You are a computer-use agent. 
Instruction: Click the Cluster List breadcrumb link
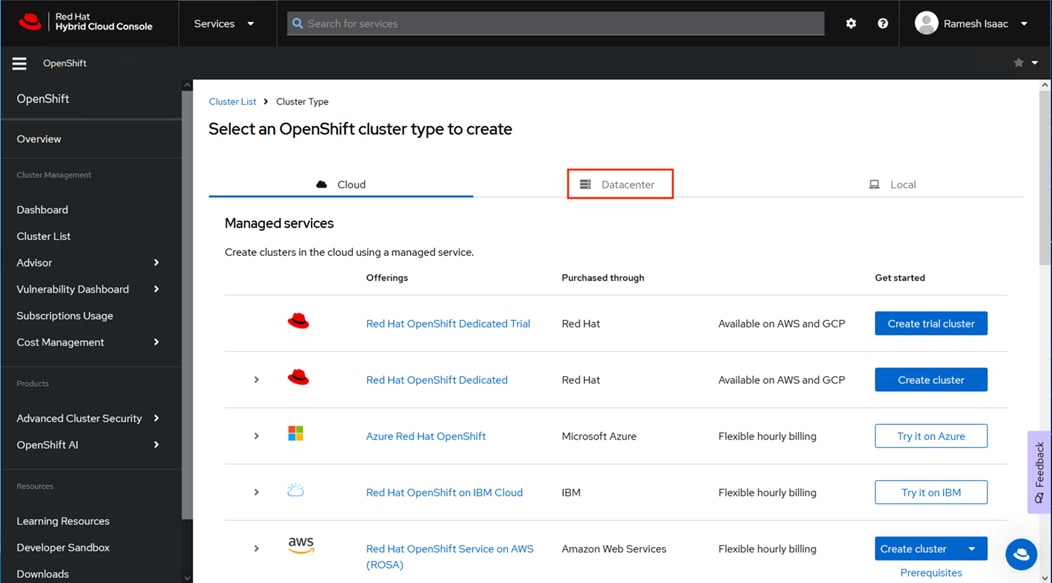(x=232, y=102)
